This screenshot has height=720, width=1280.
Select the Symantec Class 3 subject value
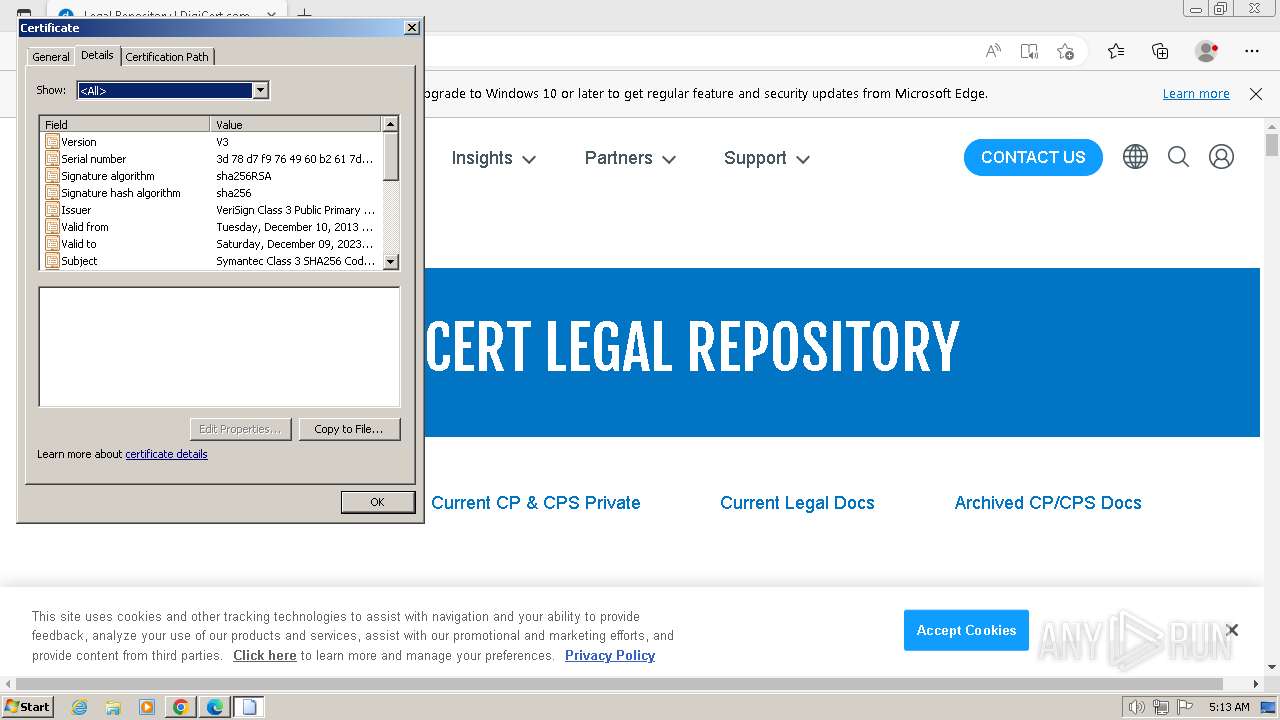[x=296, y=261]
